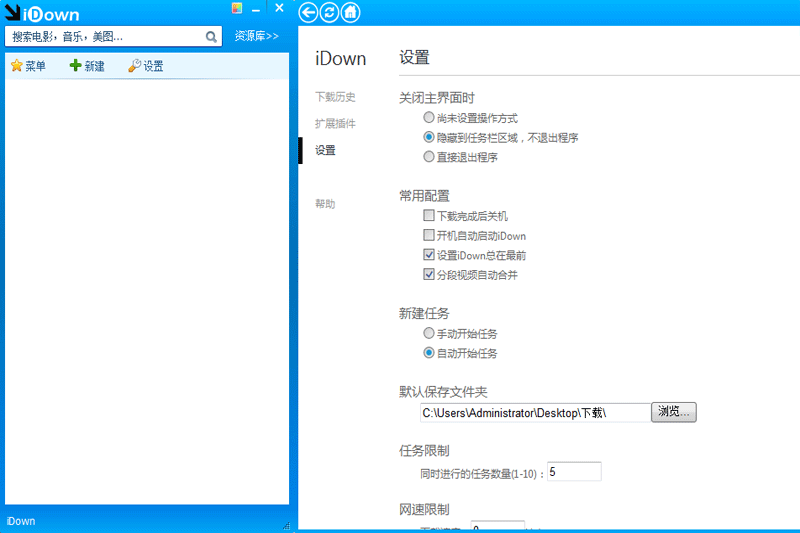800x533 pixels.
Task: Click the 关闭主界面时 section heading
Action: pos(437,98)
